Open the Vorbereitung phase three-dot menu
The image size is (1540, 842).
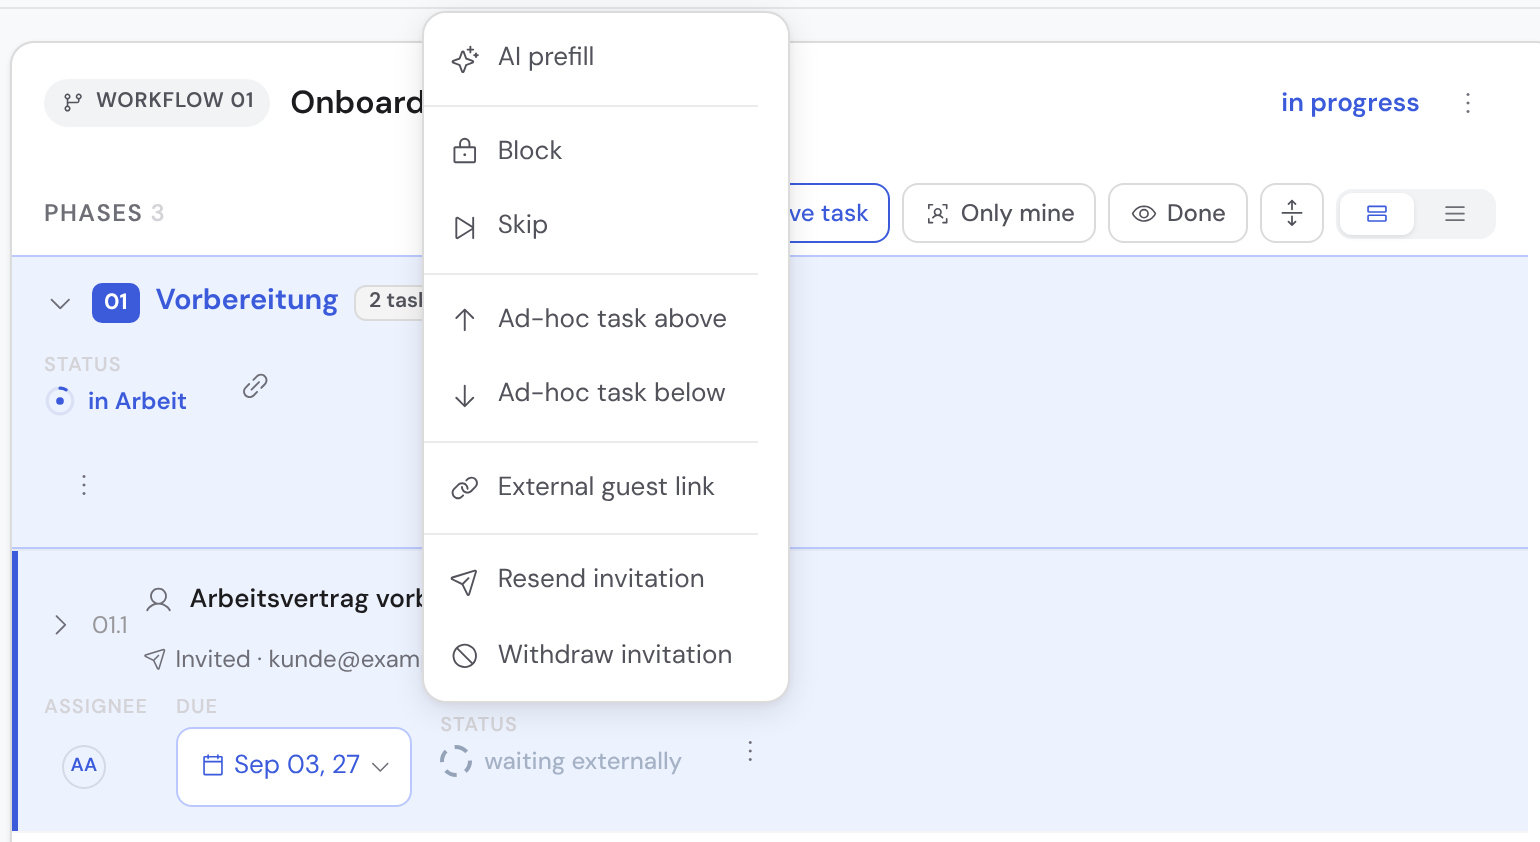[x=84, y=485]
